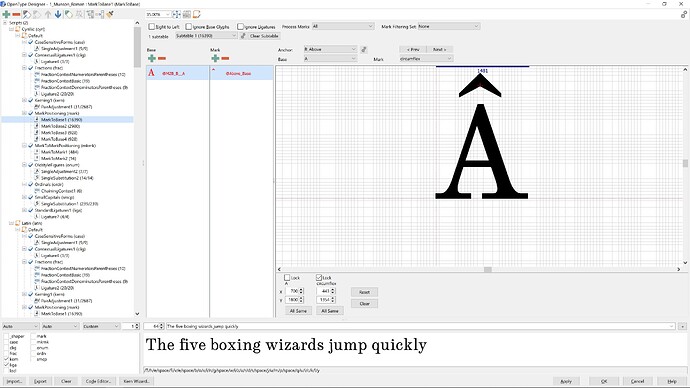Click the Reset anchor button
The image size is (690, 388).
tap(364, 292)
